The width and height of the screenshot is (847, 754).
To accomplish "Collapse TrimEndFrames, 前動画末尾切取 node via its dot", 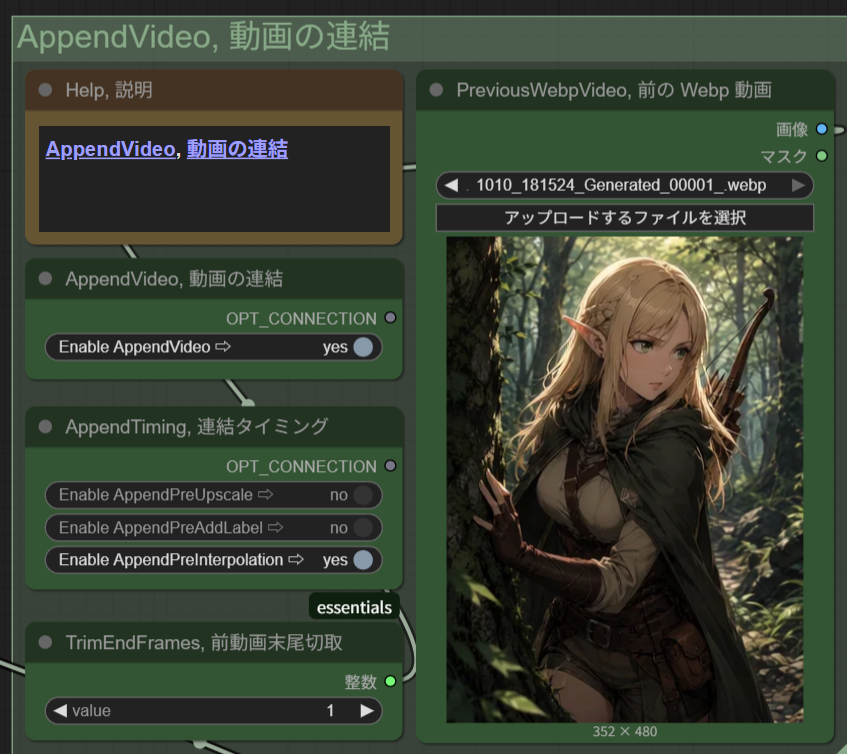I will [45, 642].
